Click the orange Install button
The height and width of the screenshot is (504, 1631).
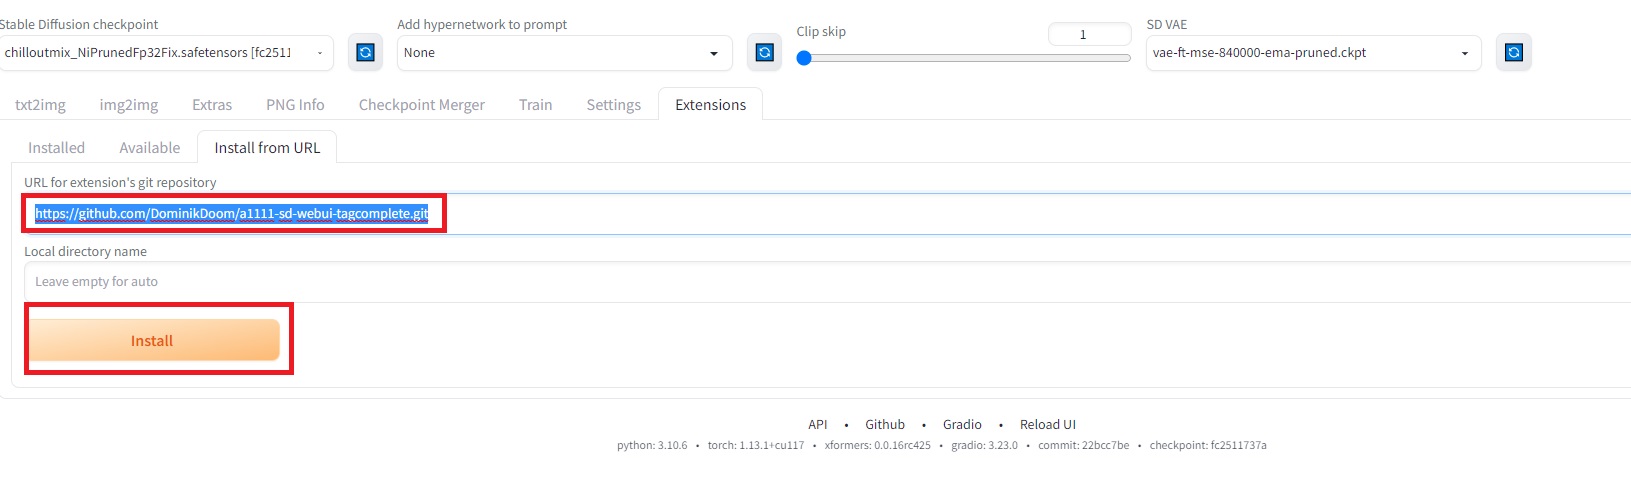153,341
